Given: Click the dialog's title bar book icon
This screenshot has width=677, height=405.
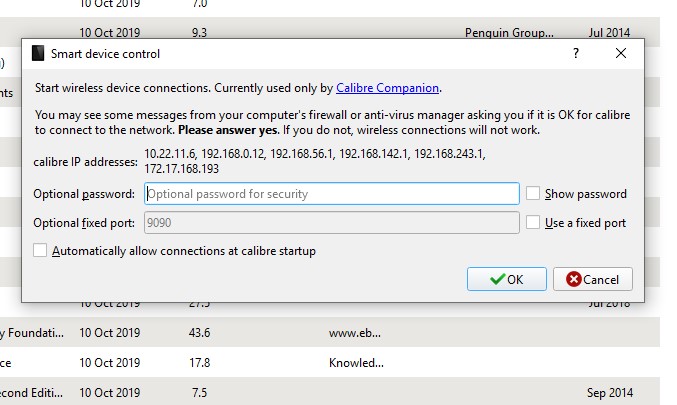Looking at the screenshot, I should [38, 53].
